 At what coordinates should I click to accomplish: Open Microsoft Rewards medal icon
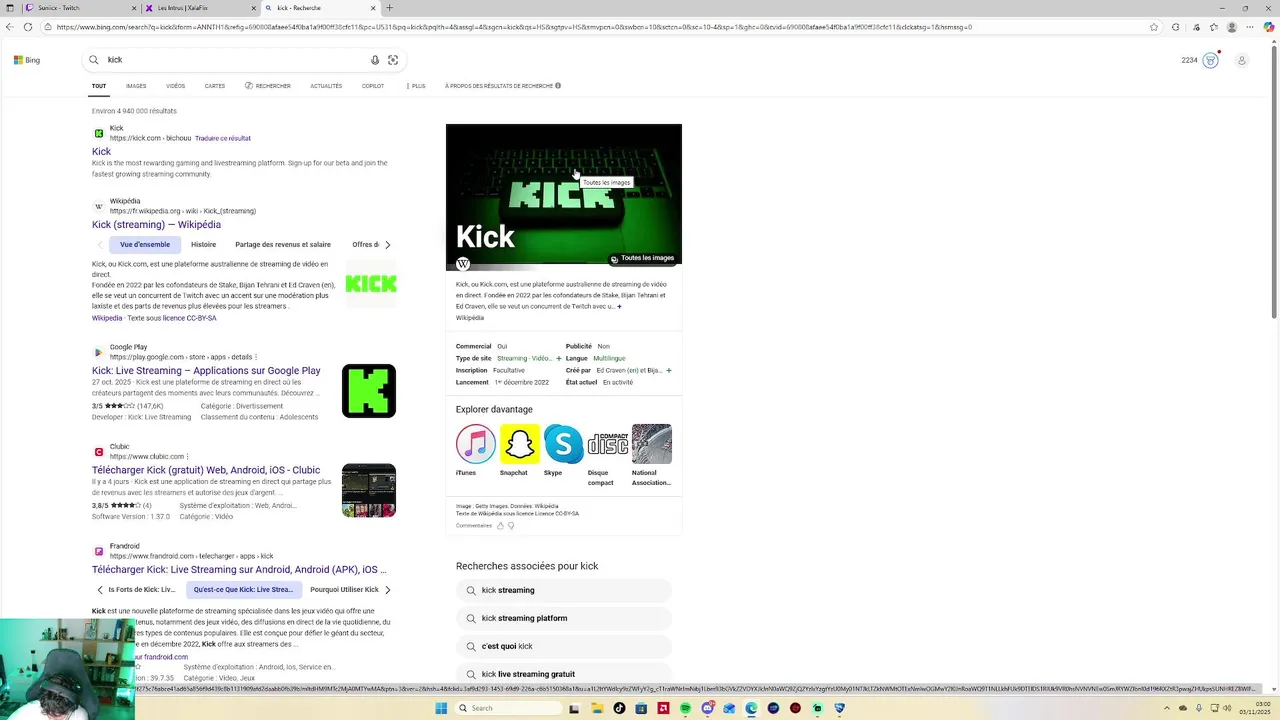[1210, 60]
